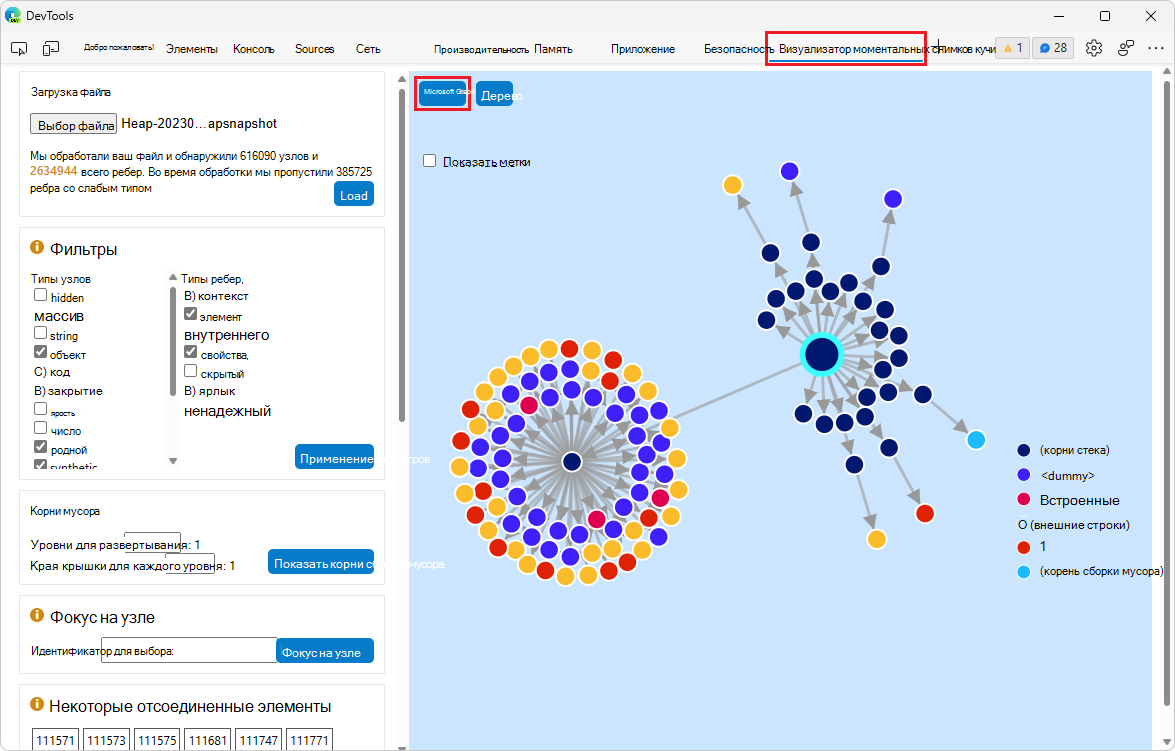This screenshot has height=751, width=1175.
Task: Click the info icon beside Фокус на узле heading
Action: tap(37, 615)
